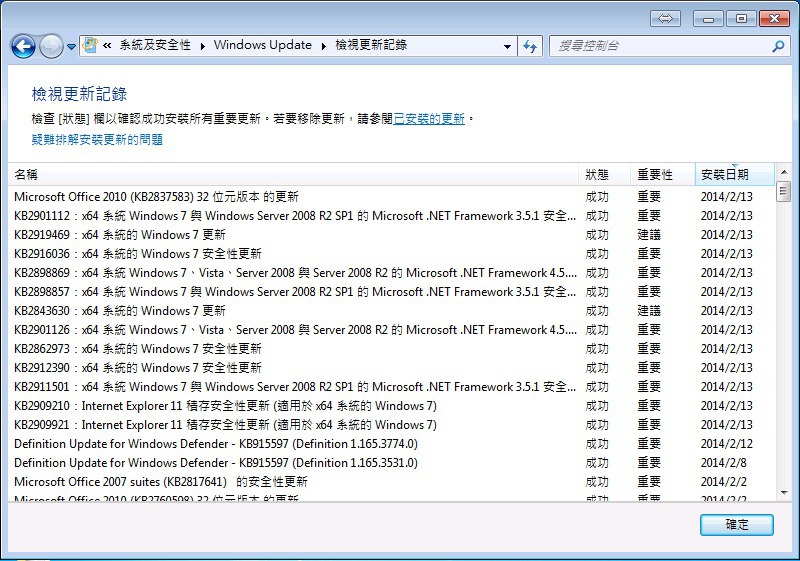800x561 pixels.
Task: Select the Windows Update breadcrumb
Action: coord(263,45)
